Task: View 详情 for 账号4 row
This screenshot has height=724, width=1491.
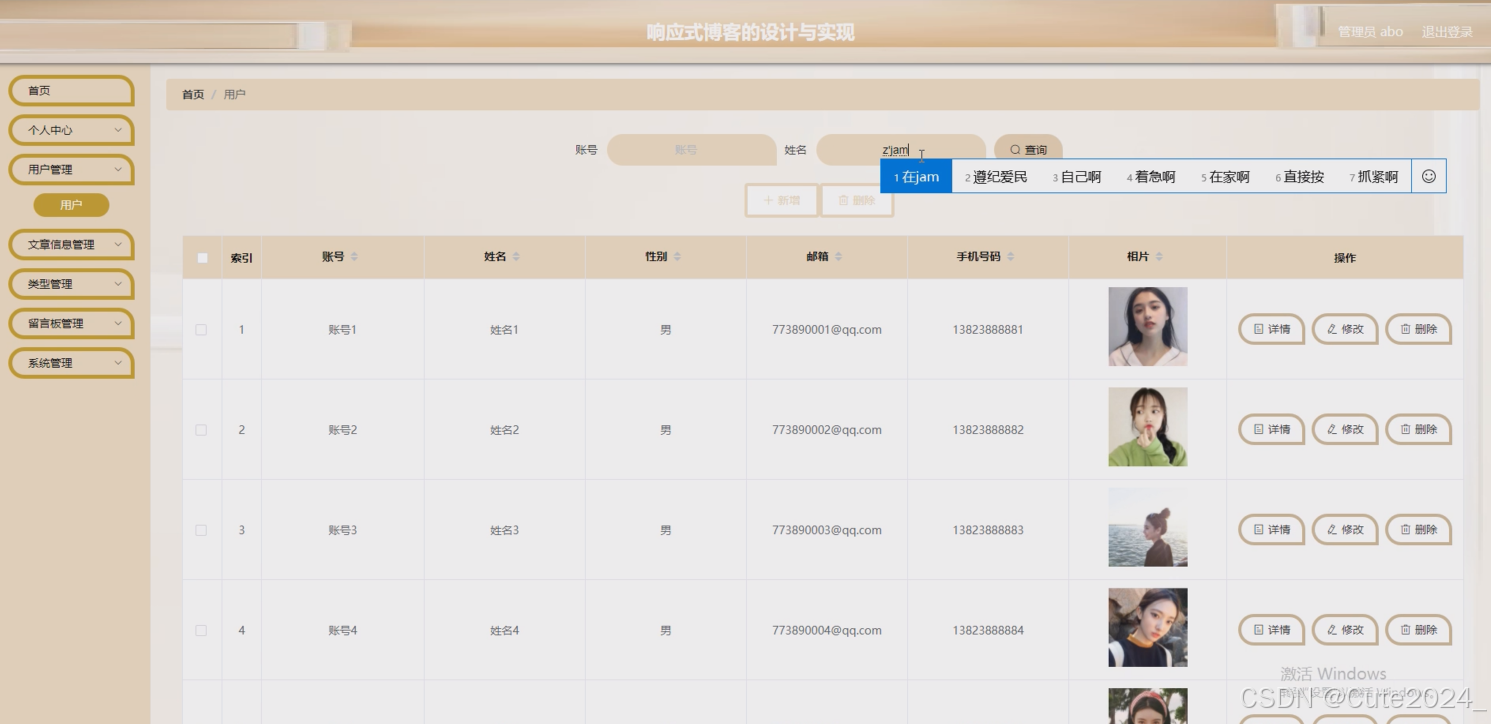Action: (1271, 630)
